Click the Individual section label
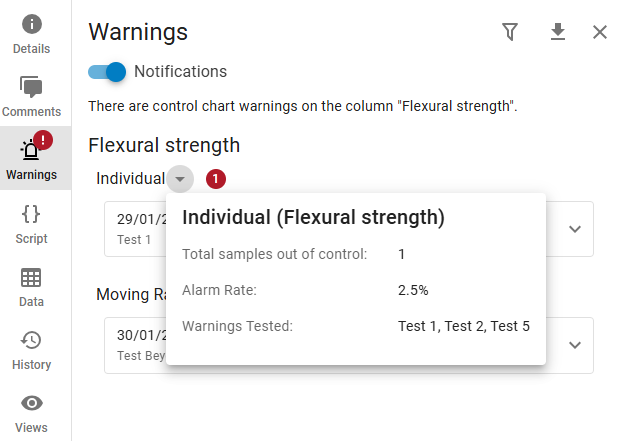This screenshot has width=618, height=441. 130,179
